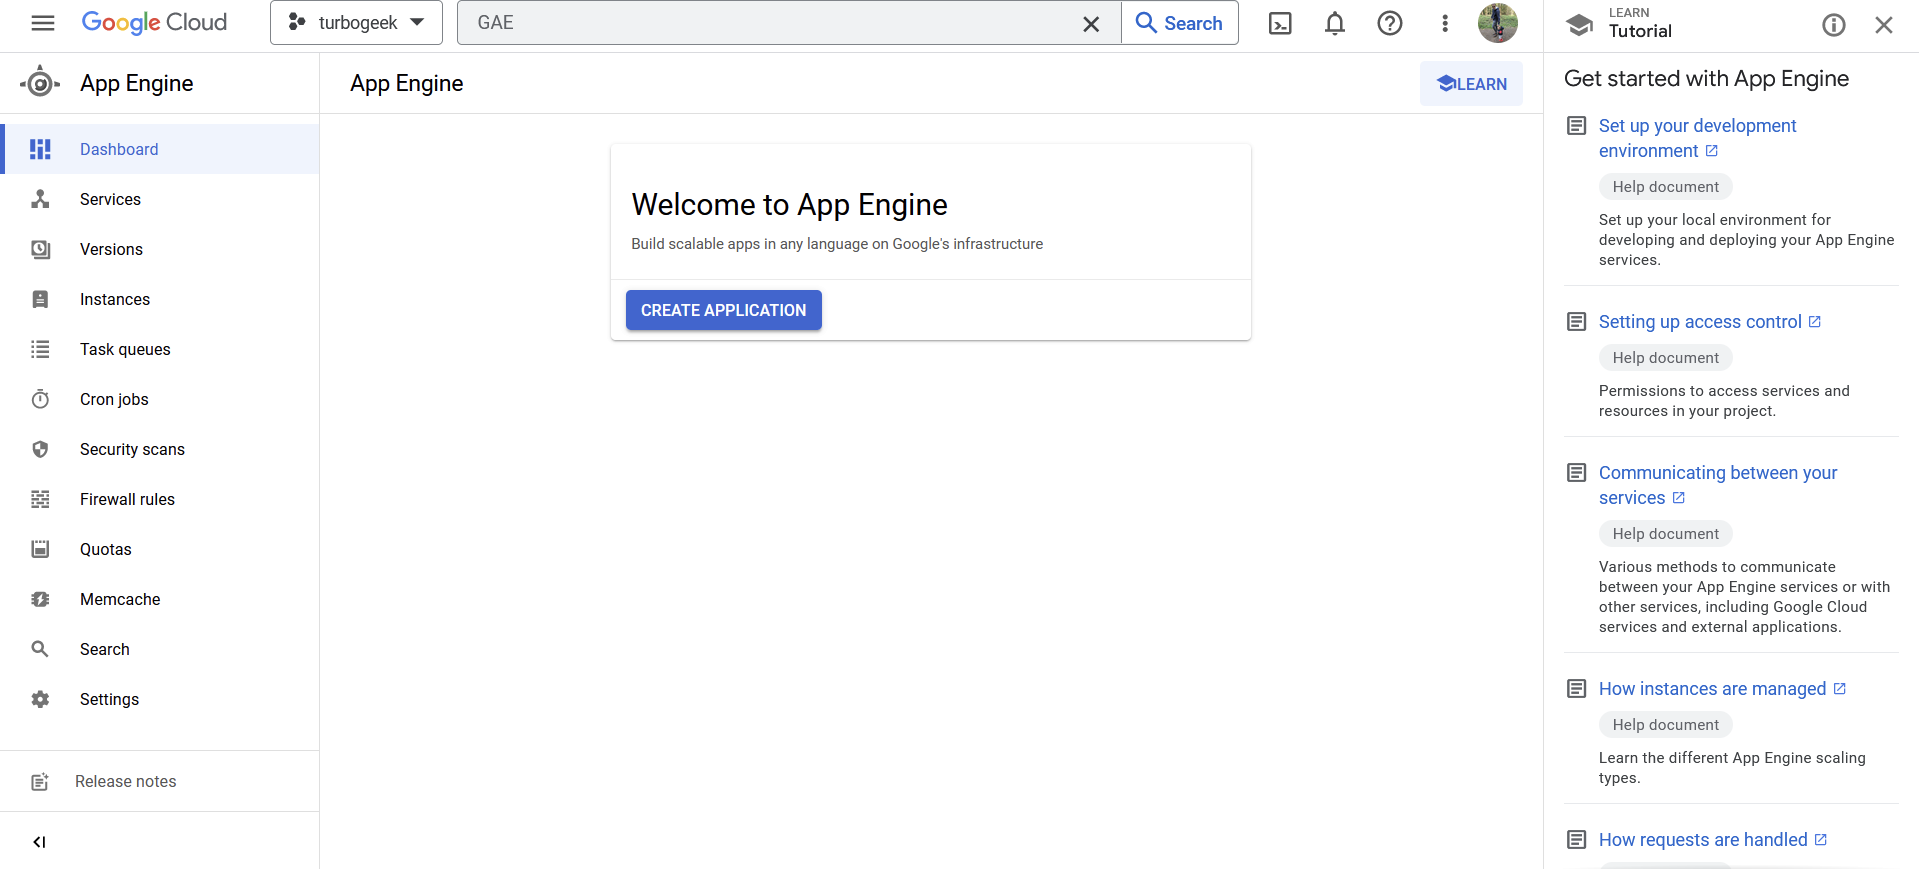Open Communicating between your services link
Viewport: 1920px width, 869px height.
[1718, 485]
